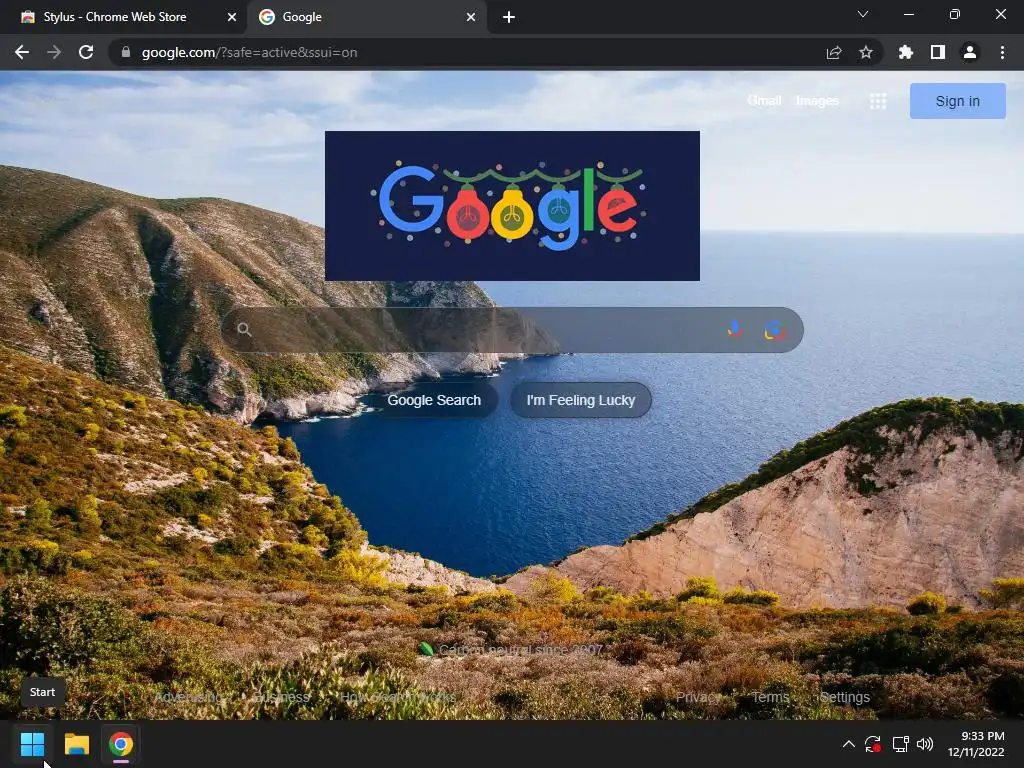The height and width of the screenshot is (768, 1024).
Task: Click Chrome taskbar icon
Action: [x=121, y=744]
